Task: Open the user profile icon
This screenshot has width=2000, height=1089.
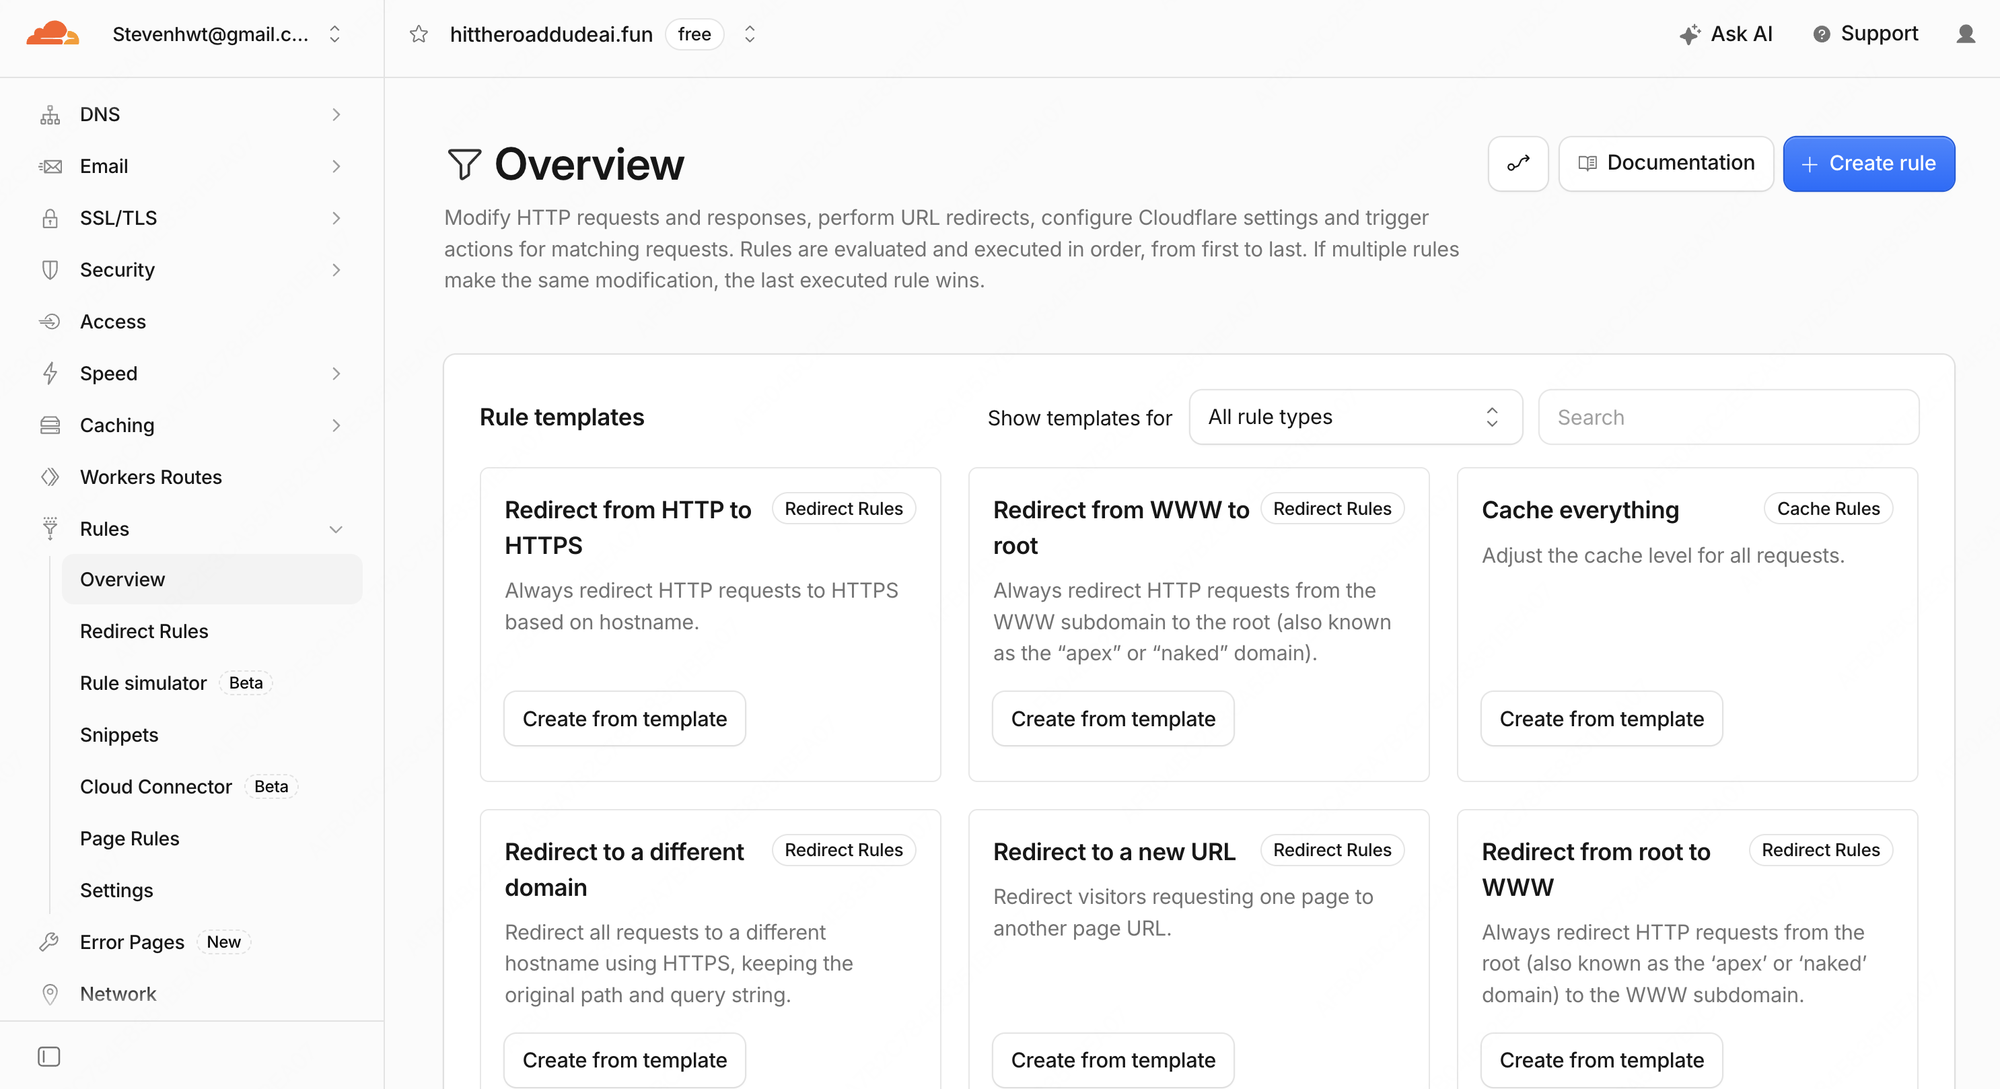Action: pyautogui.click(x=1965, y=34)
